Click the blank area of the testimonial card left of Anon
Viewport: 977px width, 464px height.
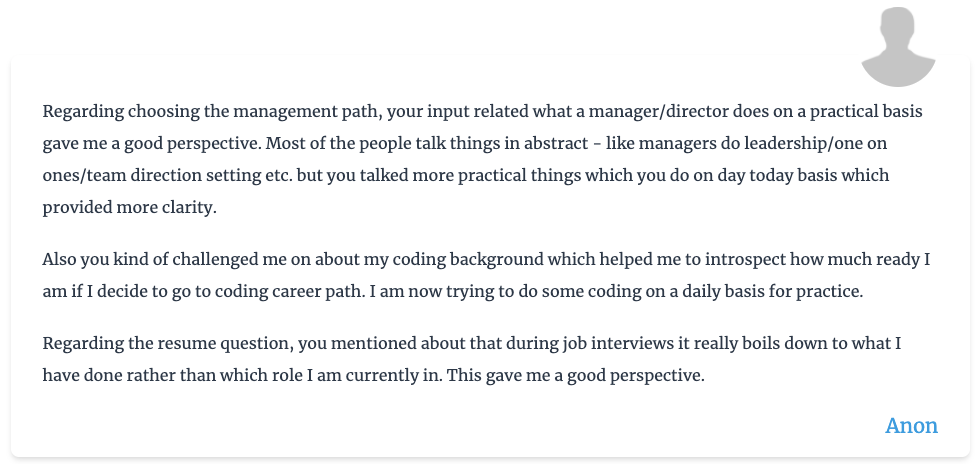(500, 426)
